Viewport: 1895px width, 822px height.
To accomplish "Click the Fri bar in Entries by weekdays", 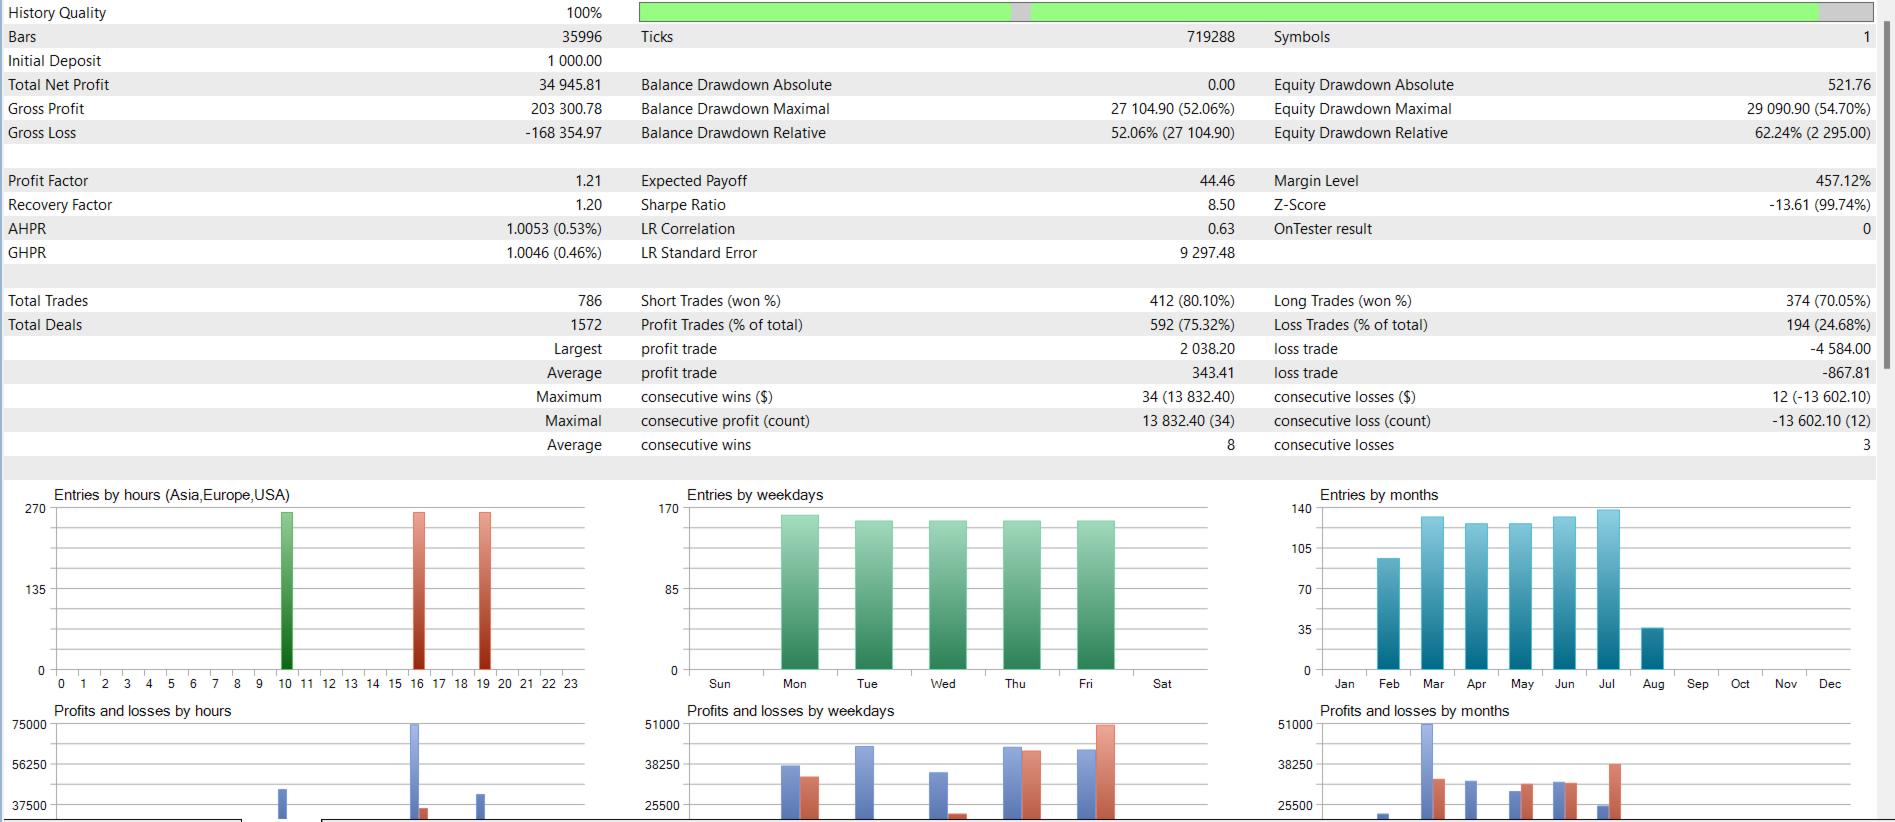I will pyautogui.click(x=1096, y=595).
